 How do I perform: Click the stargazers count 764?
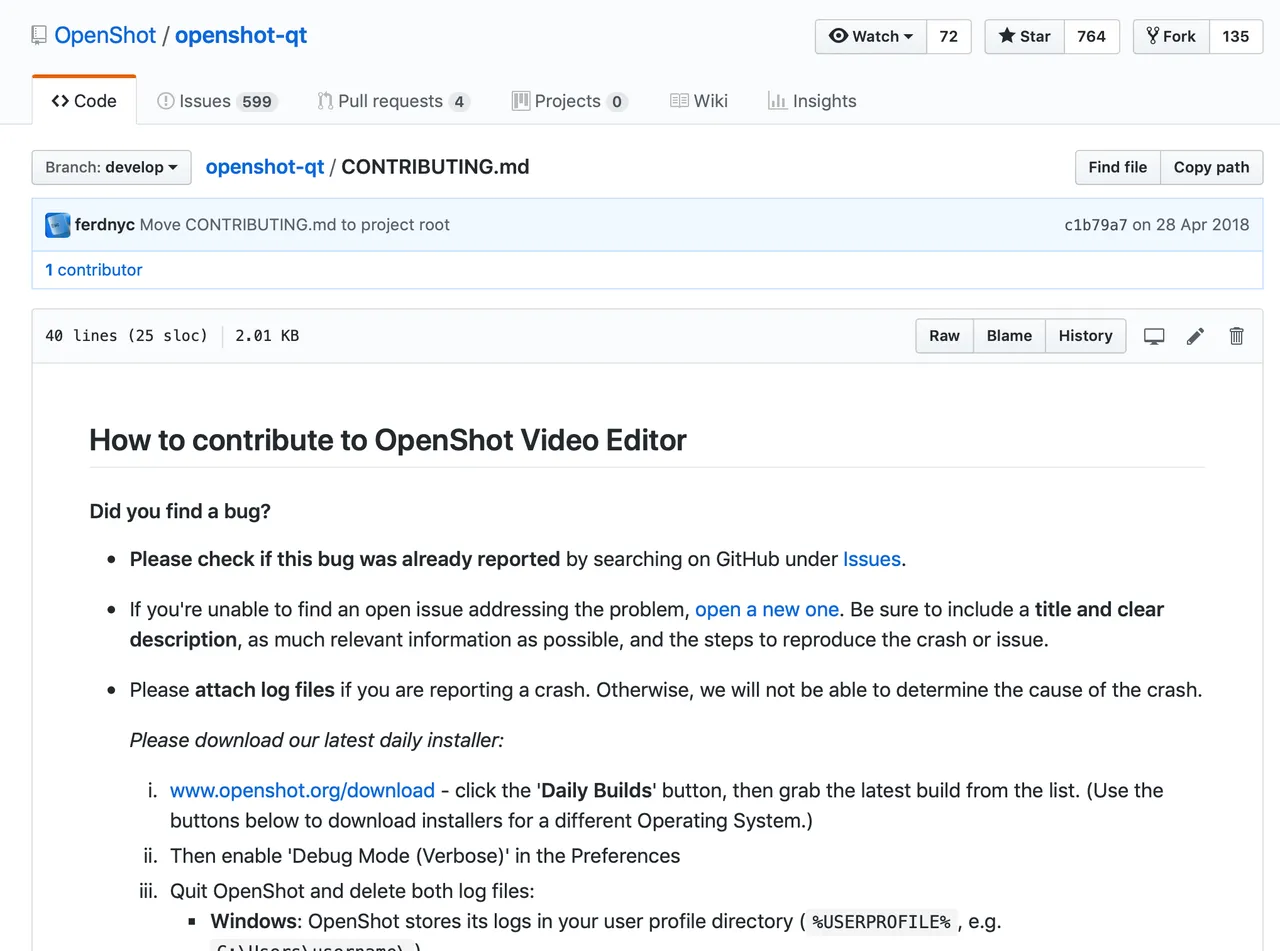pos(1091,36)
